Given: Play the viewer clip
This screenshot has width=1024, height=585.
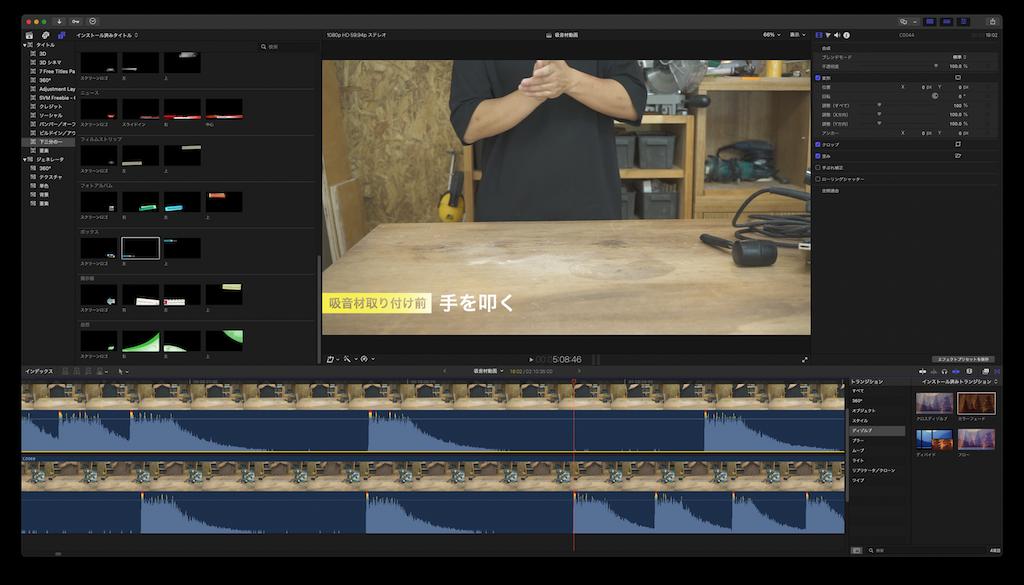Looking at the screenshot, I should click(x=531, y=359).
